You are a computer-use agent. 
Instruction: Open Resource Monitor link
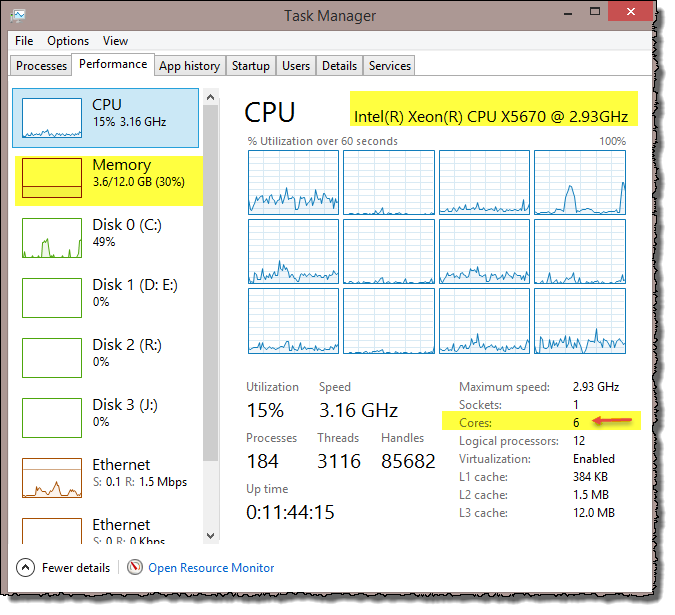point(211,568)
